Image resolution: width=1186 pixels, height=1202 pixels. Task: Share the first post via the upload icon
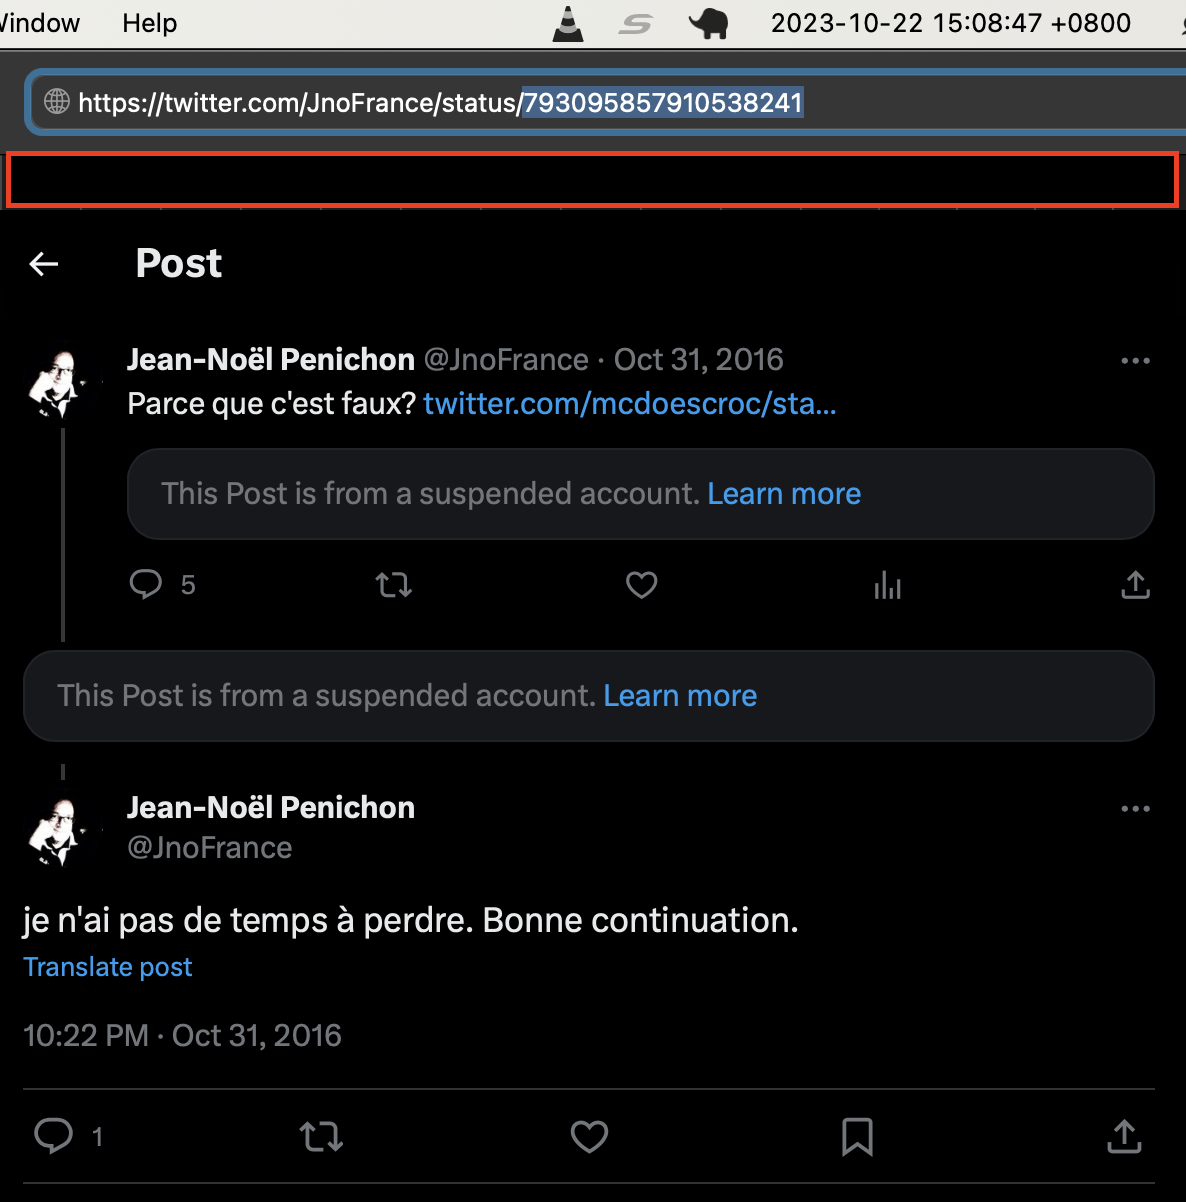1135,585
